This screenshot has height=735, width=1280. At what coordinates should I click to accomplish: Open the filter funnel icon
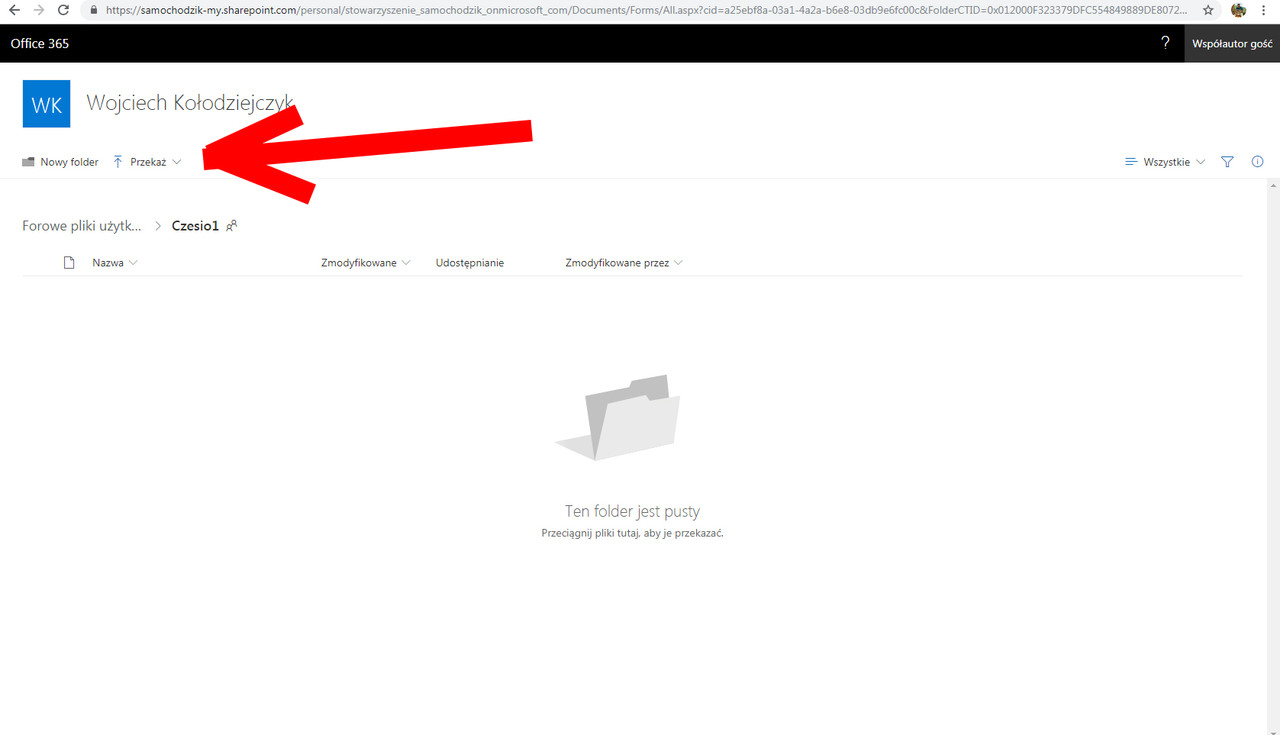pos(1227,161)
